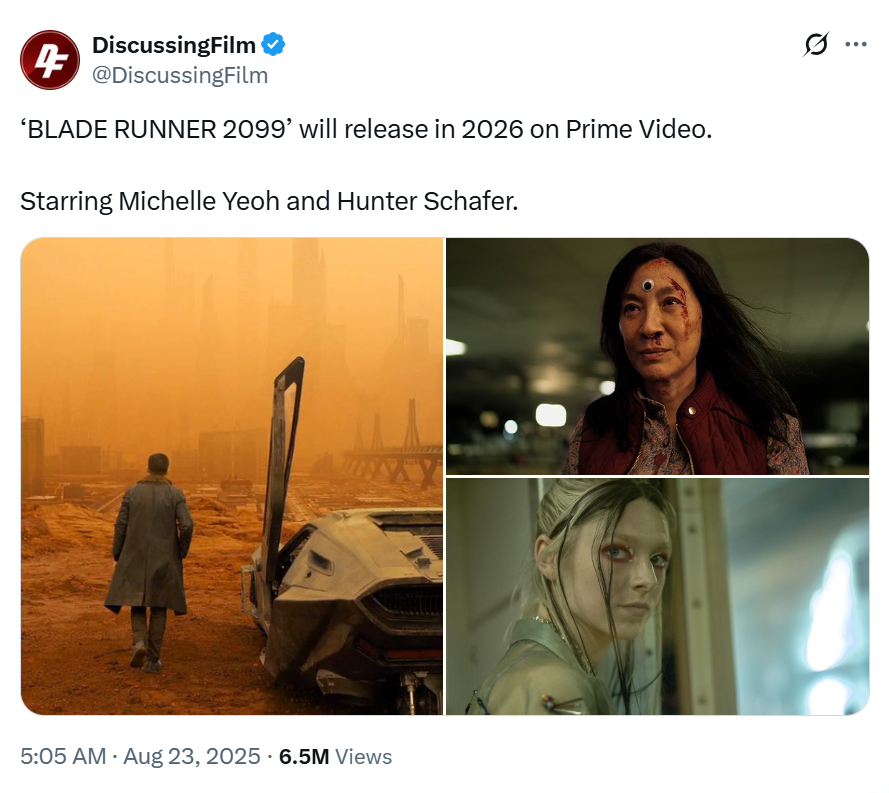Click the 'Prime Video' words in the tweet
The height and width of the screenshot is (793, 889).
(x=638, y=129)
